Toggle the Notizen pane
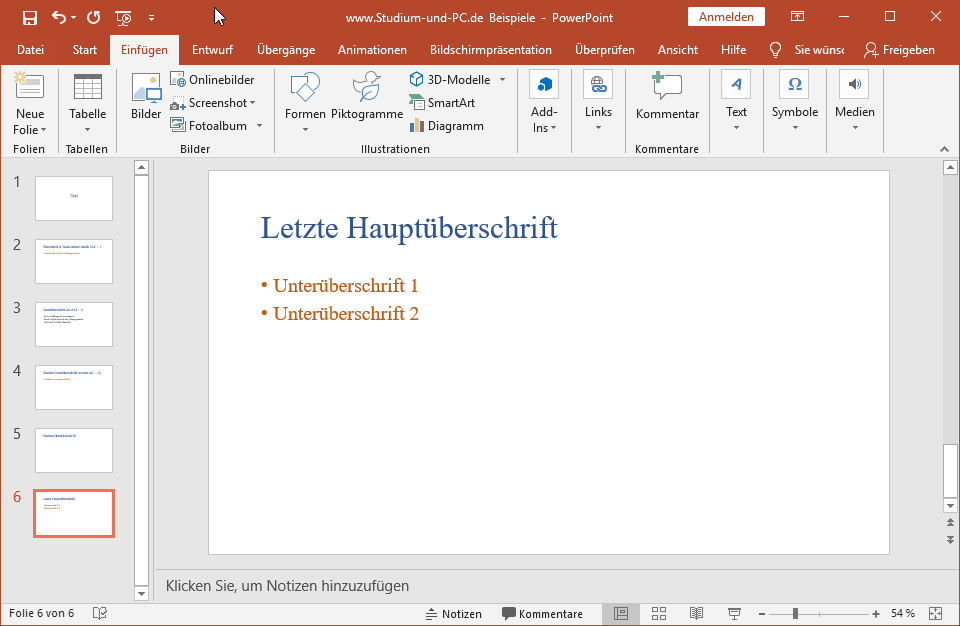The image size is (960, 626). tap(453, 614)
